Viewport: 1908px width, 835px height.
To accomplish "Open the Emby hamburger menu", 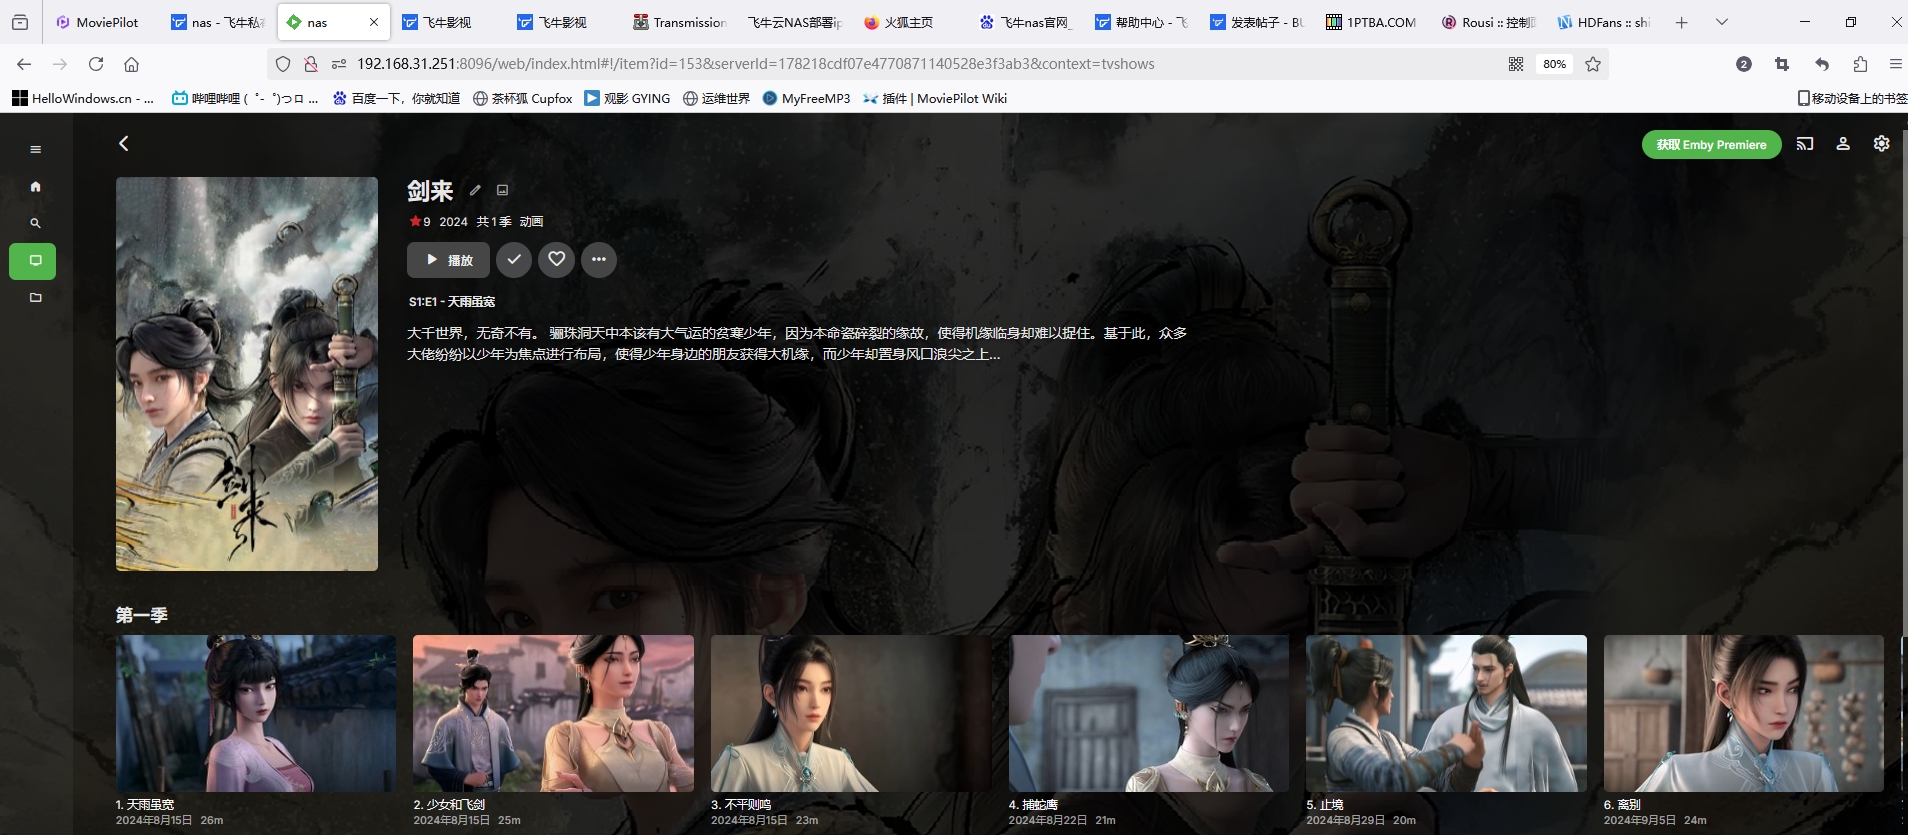I will coord(36,149).
